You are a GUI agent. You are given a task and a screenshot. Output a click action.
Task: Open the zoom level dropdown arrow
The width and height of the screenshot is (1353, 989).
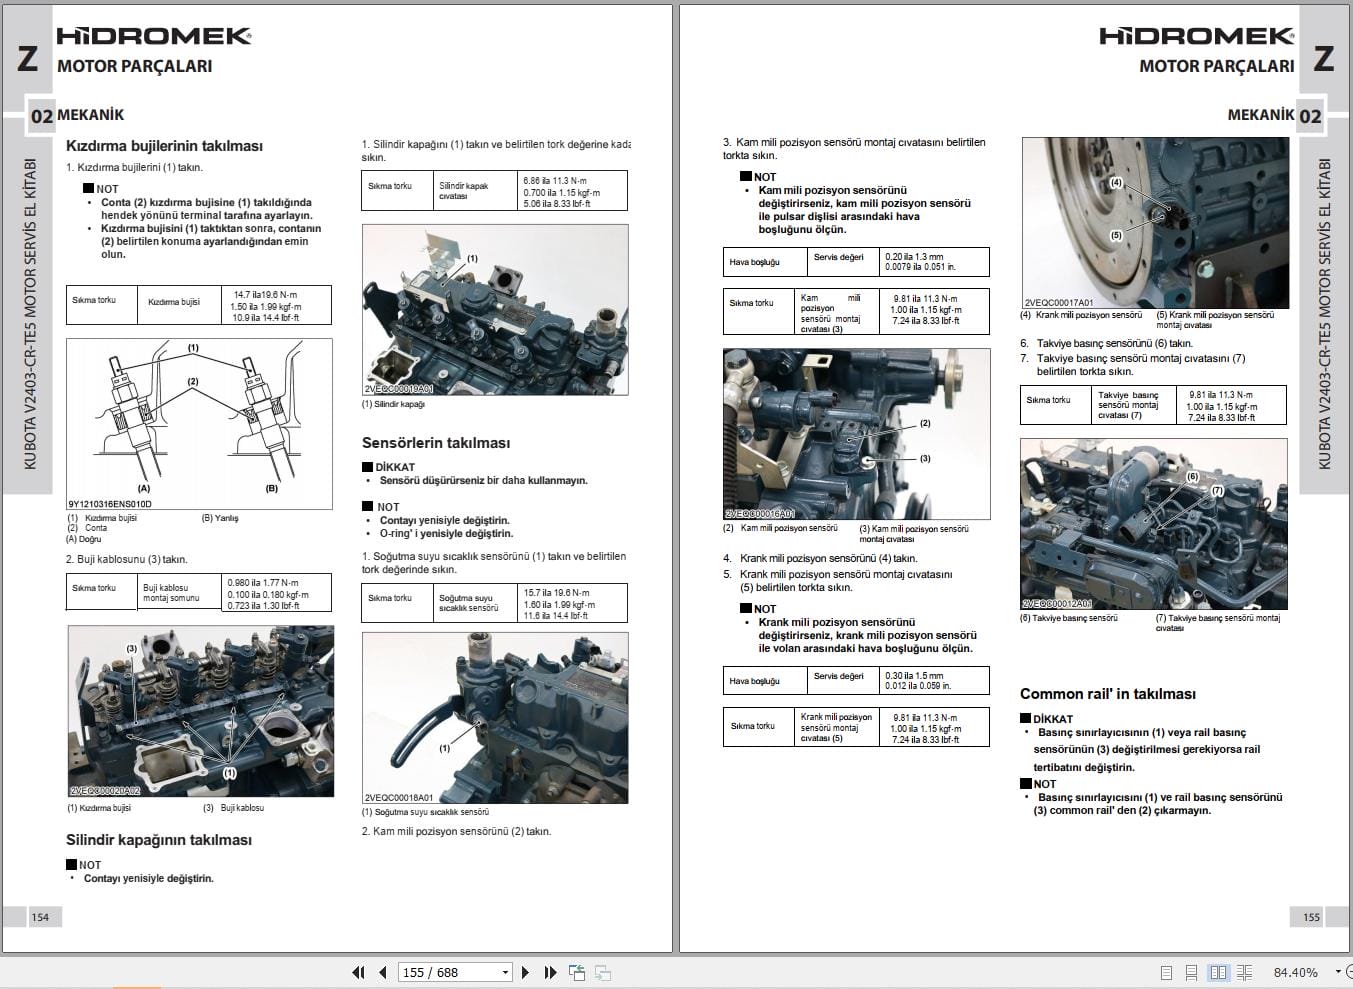pos(1338,972)
